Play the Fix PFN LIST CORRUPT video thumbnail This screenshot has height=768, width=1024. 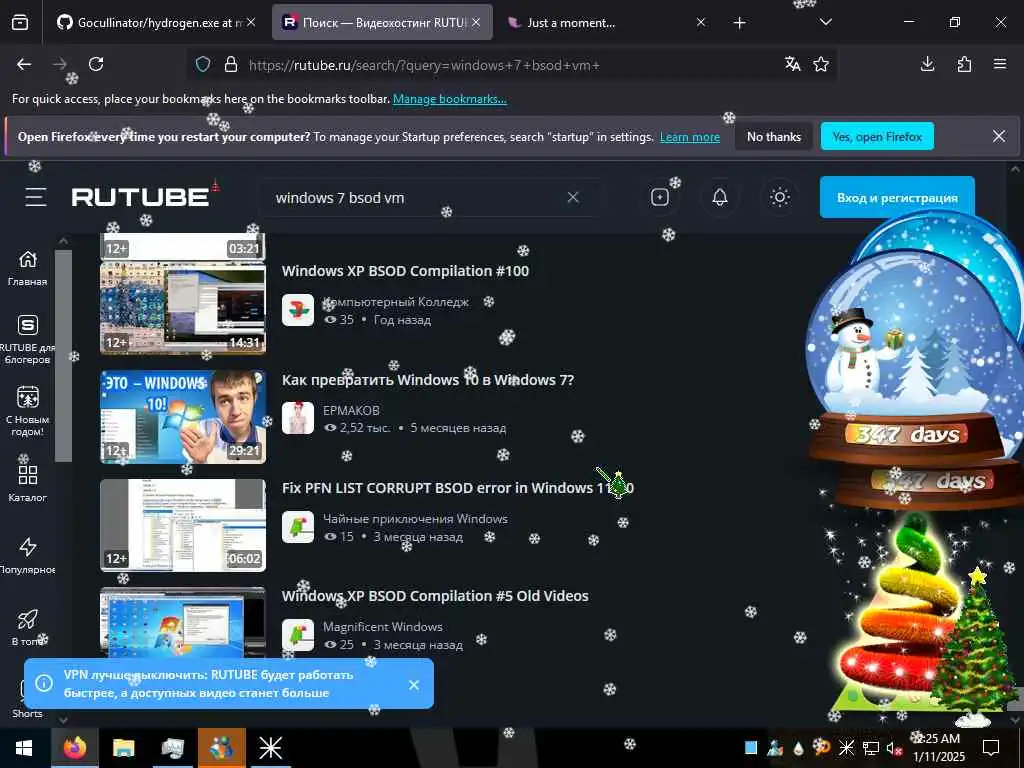pyautogui.click(x=183, y=525)
